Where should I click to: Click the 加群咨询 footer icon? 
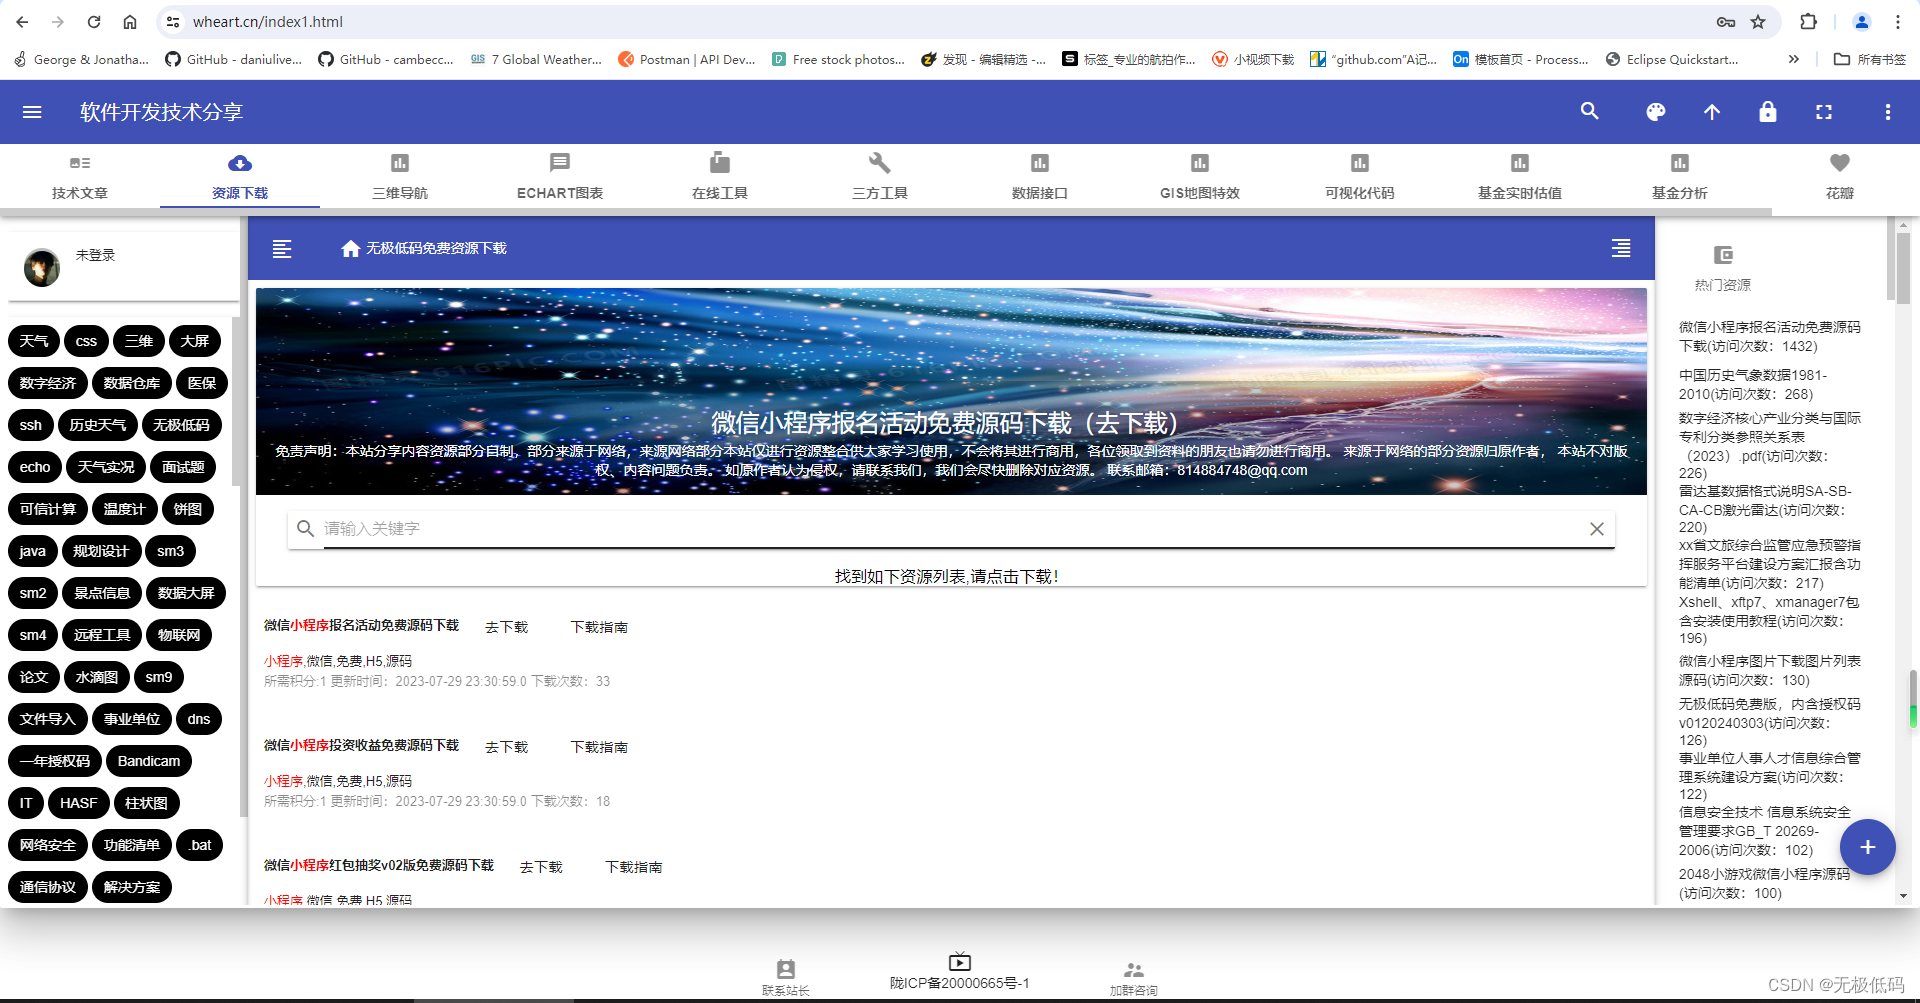(1133, 970)
